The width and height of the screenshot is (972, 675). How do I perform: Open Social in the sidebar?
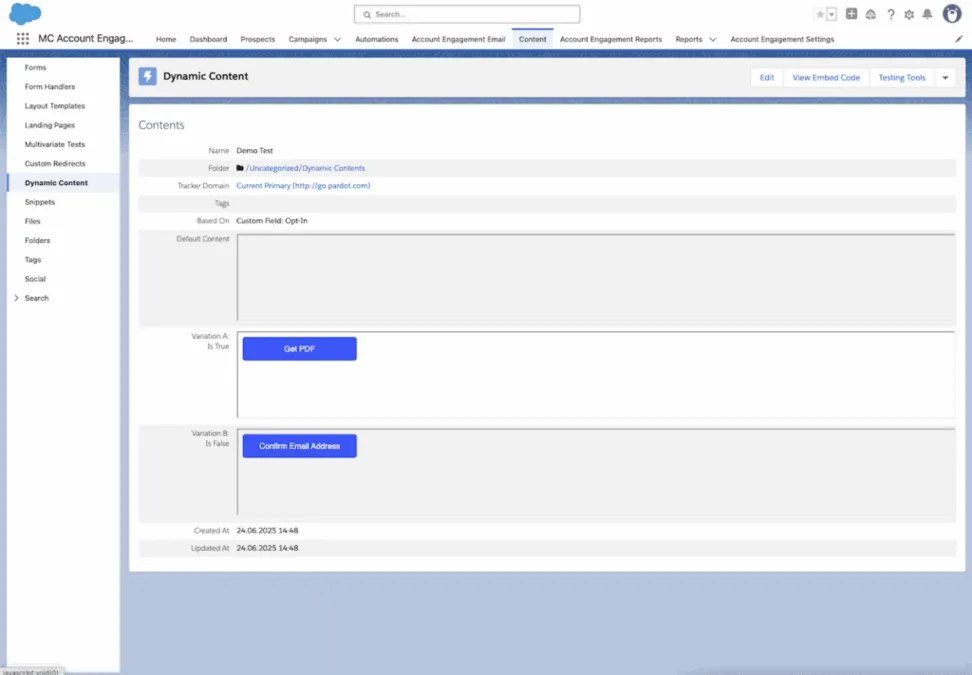35,278
